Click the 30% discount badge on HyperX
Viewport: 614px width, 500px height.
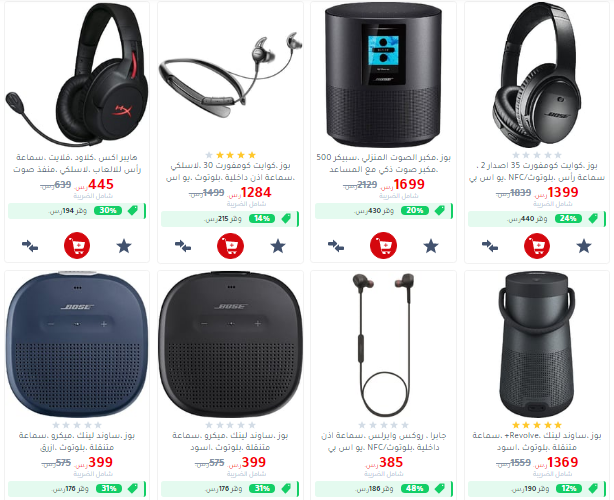coord(108,211)
